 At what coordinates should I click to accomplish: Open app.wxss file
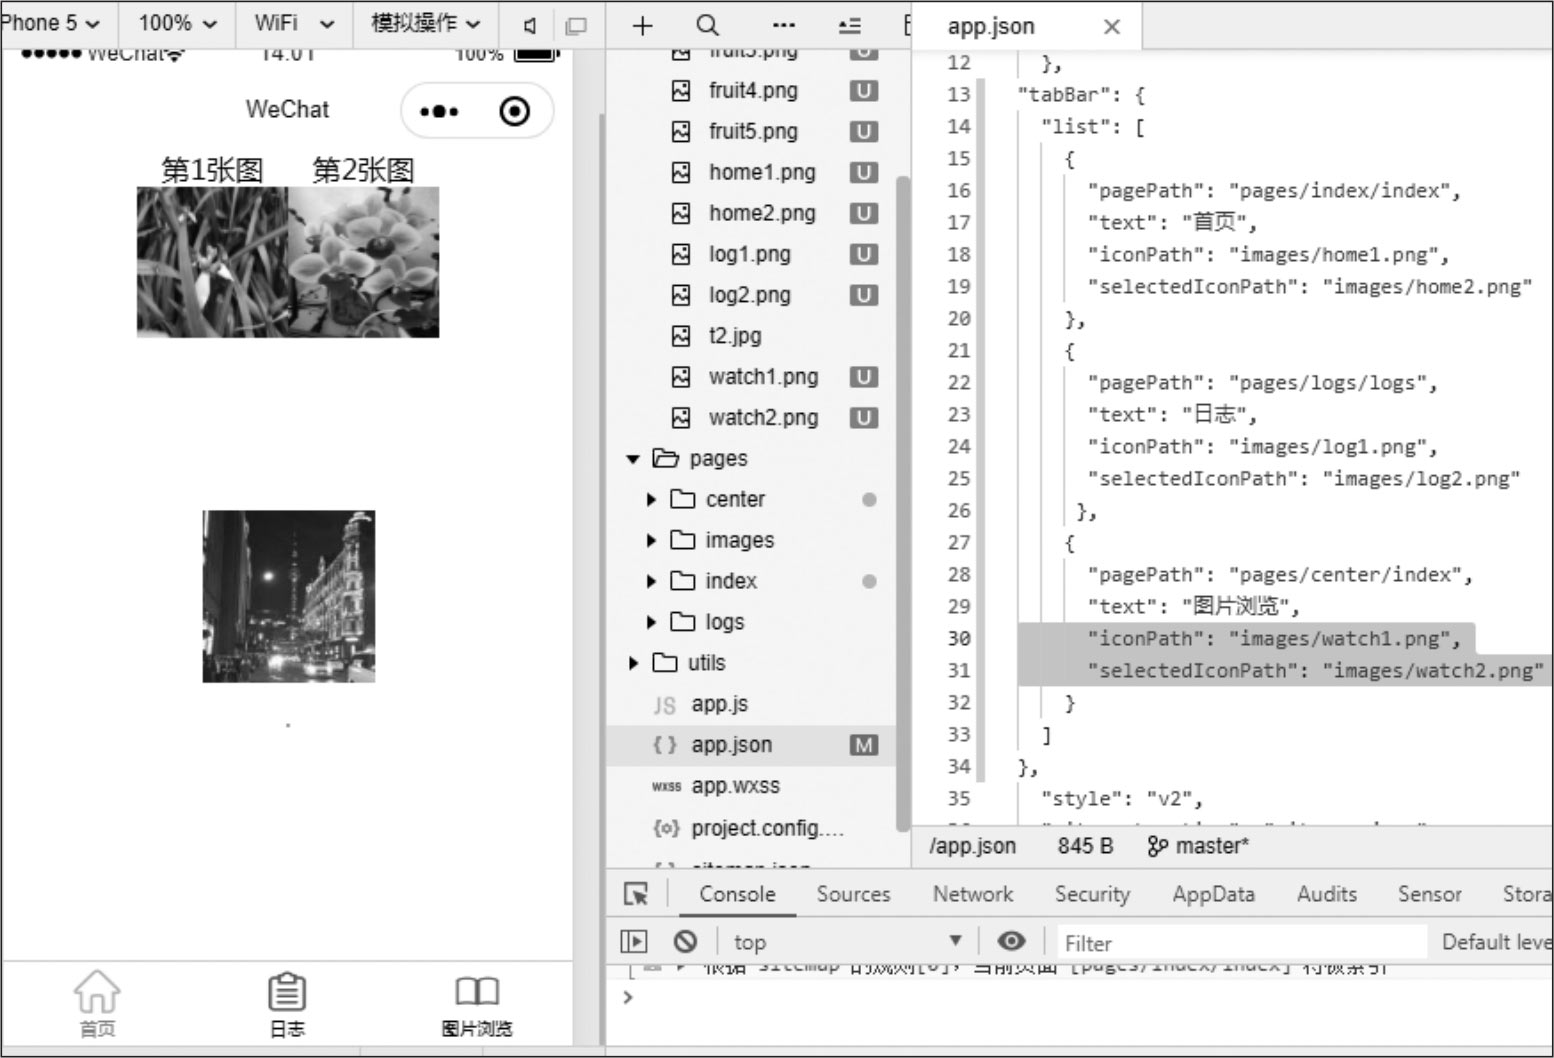point(735,787)
